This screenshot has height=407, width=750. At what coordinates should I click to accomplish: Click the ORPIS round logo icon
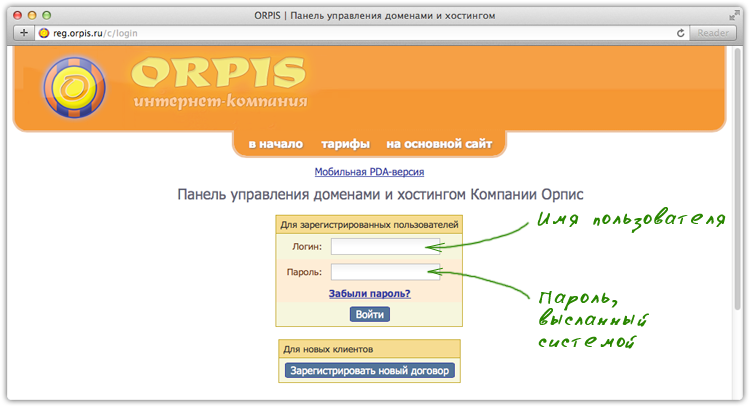[75, 88]
